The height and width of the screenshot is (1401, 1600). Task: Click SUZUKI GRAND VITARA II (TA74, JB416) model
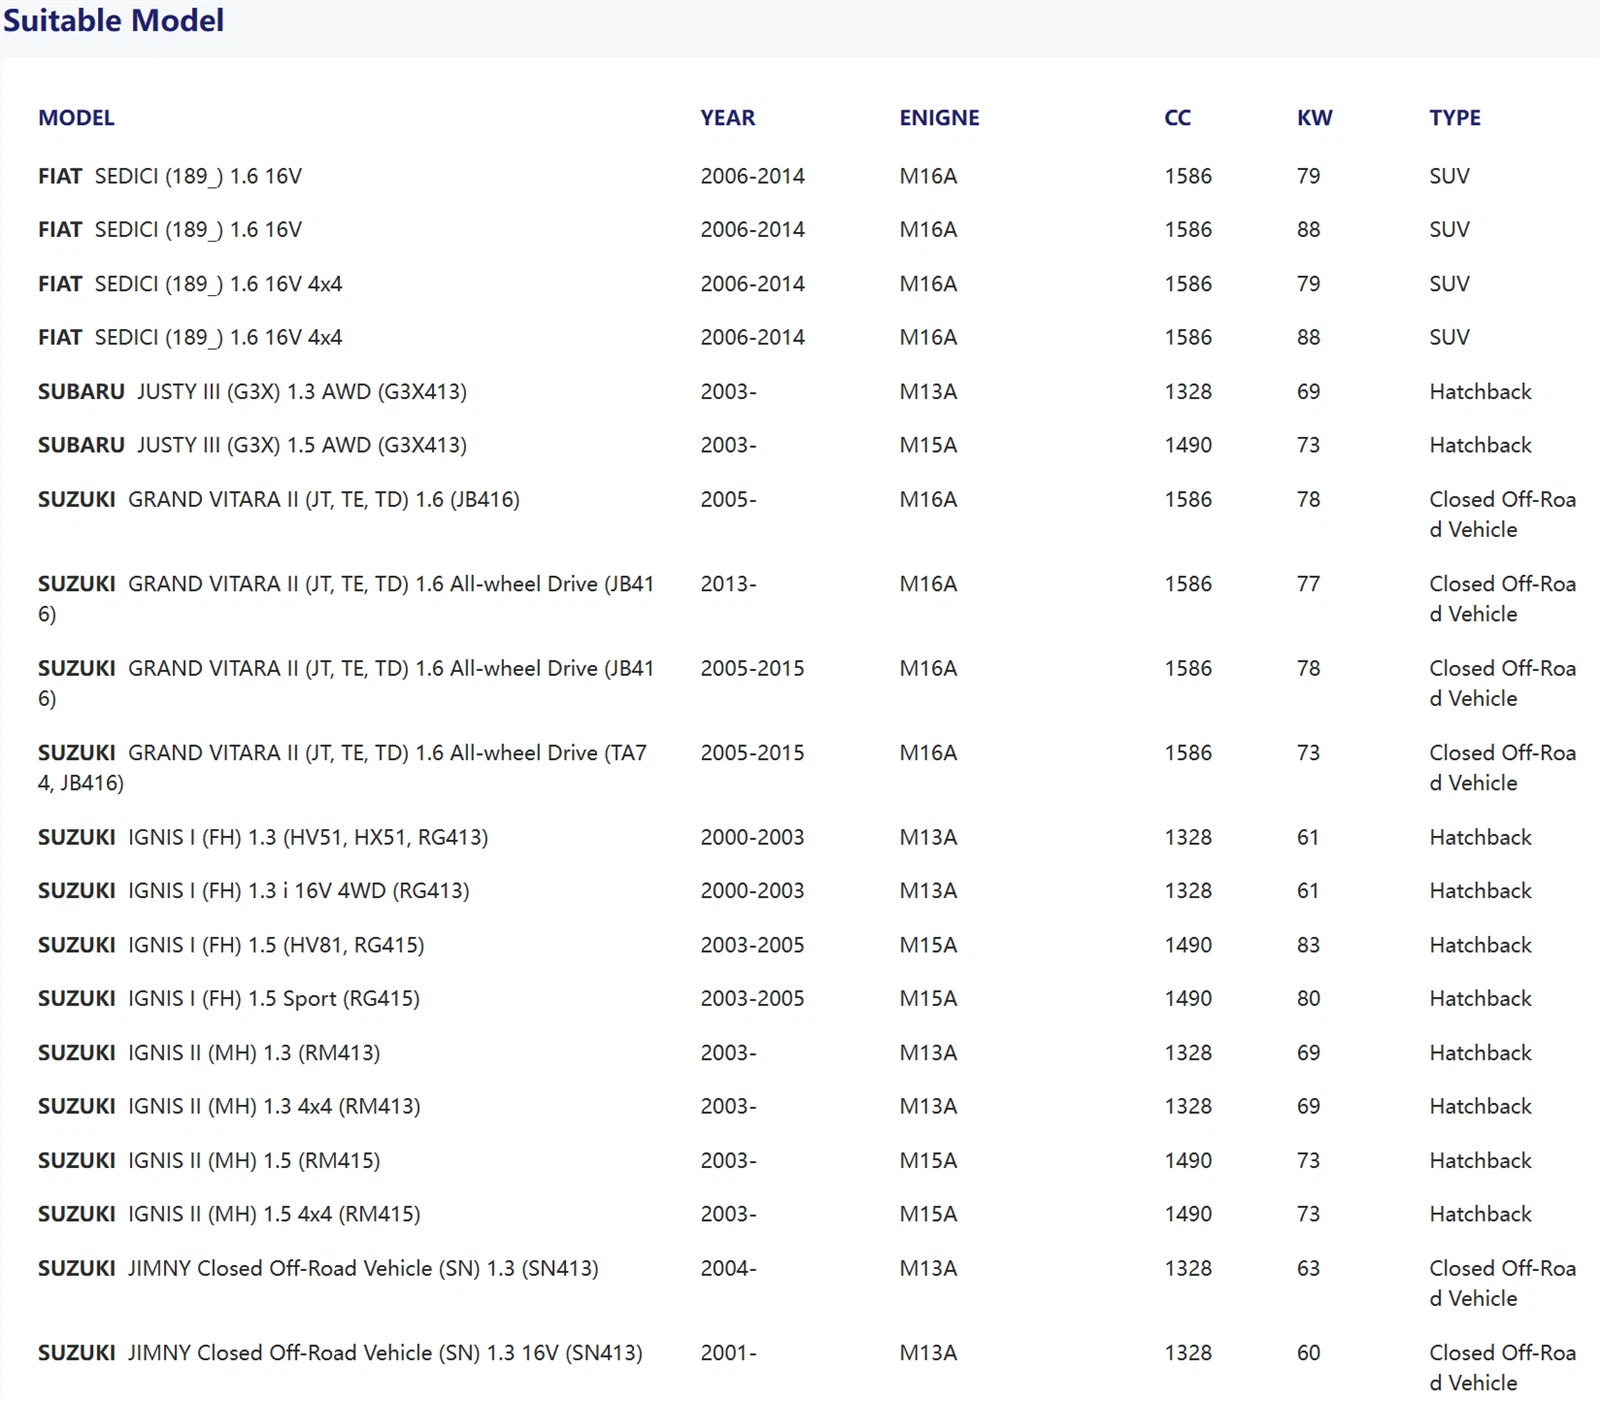tap(343, 767)
